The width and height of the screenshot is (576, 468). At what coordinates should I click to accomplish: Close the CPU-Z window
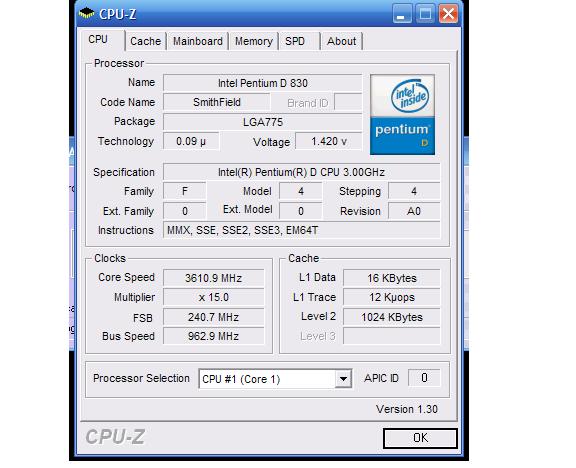click(449, 14)
